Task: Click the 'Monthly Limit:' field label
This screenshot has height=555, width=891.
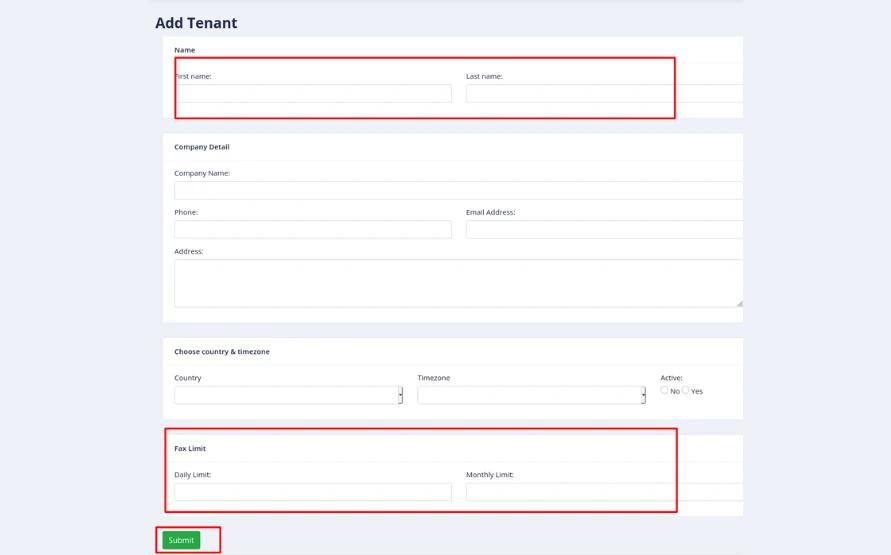Action: 489,475
